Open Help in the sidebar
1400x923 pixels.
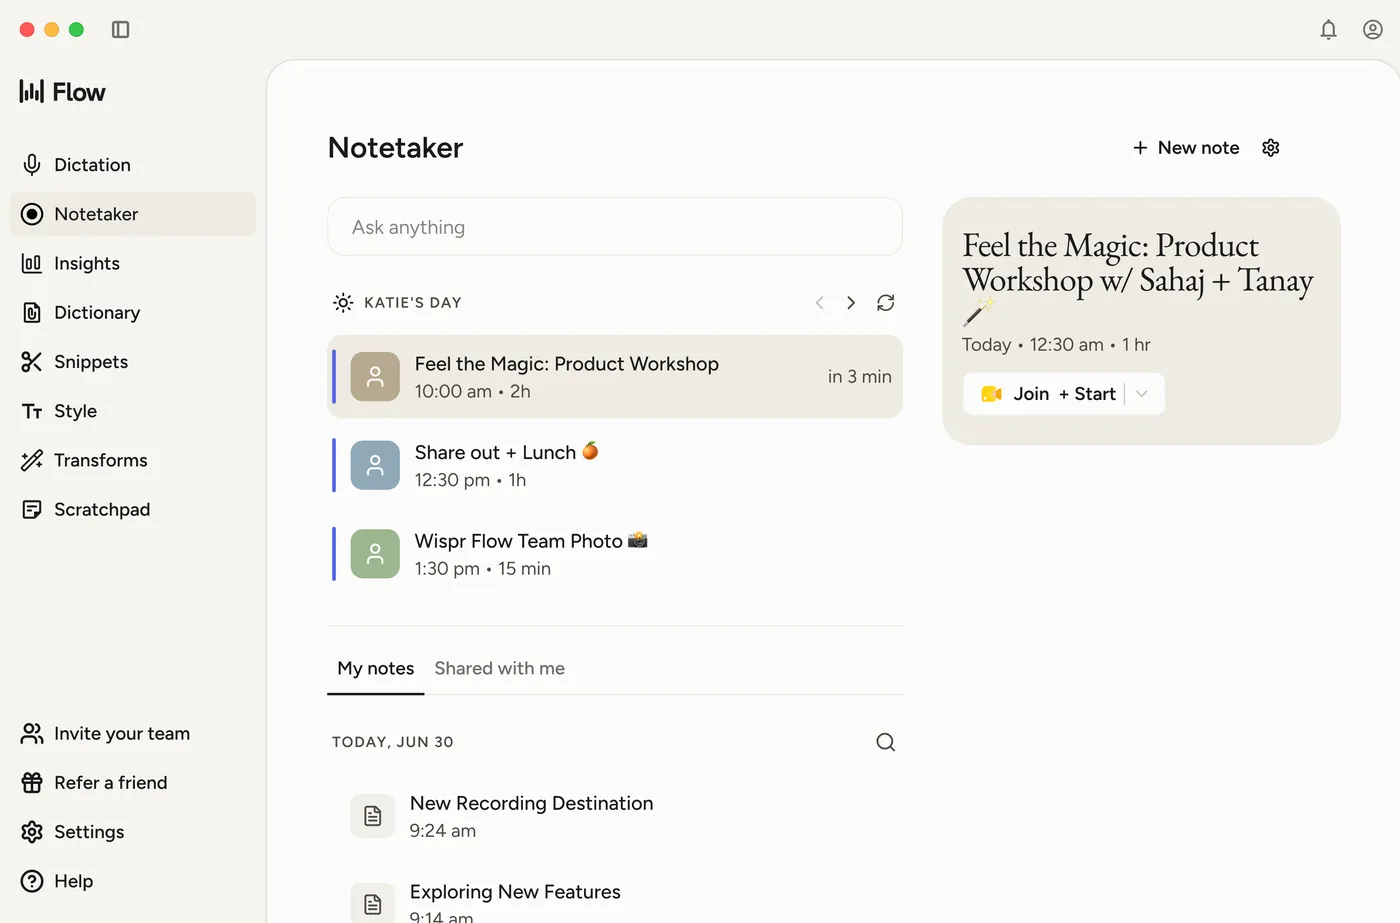click(x=133, y=881)
